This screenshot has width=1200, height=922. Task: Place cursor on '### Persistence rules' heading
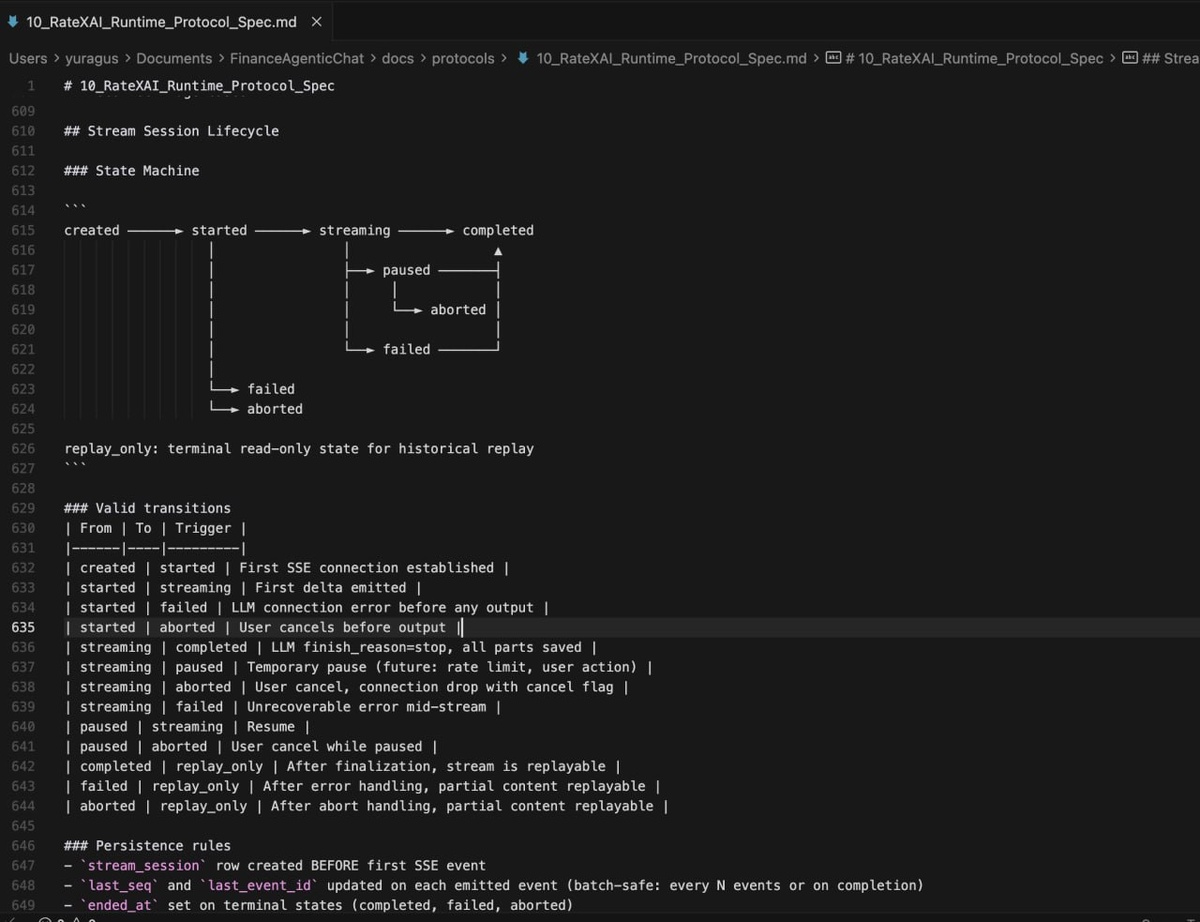[x=147, y=846]
